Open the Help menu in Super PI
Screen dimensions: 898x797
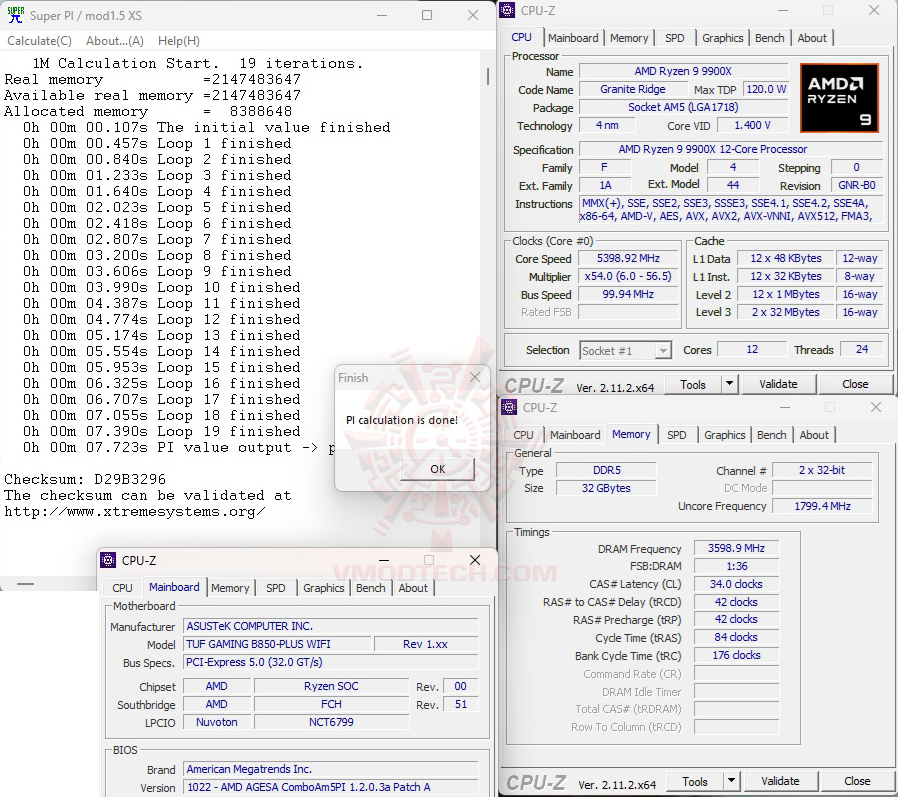tap(176, 40)
